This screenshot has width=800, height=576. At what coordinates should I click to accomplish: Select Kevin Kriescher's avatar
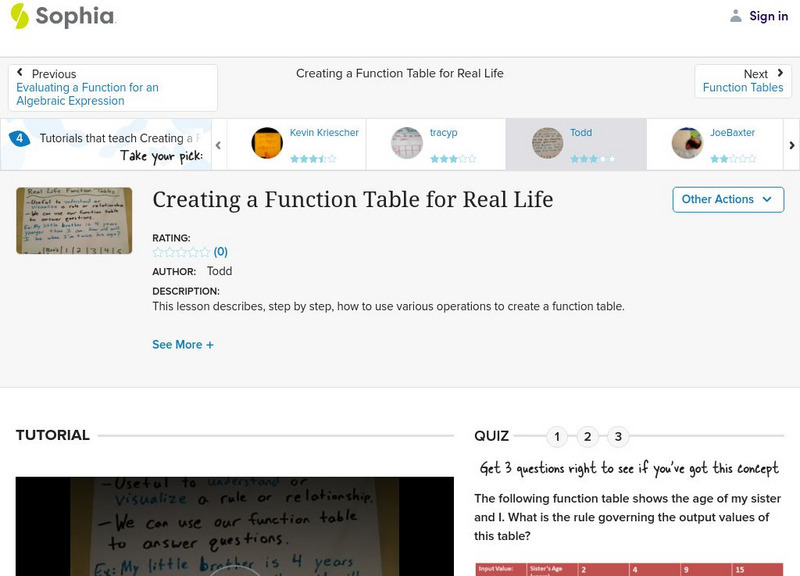click(267, 143)
